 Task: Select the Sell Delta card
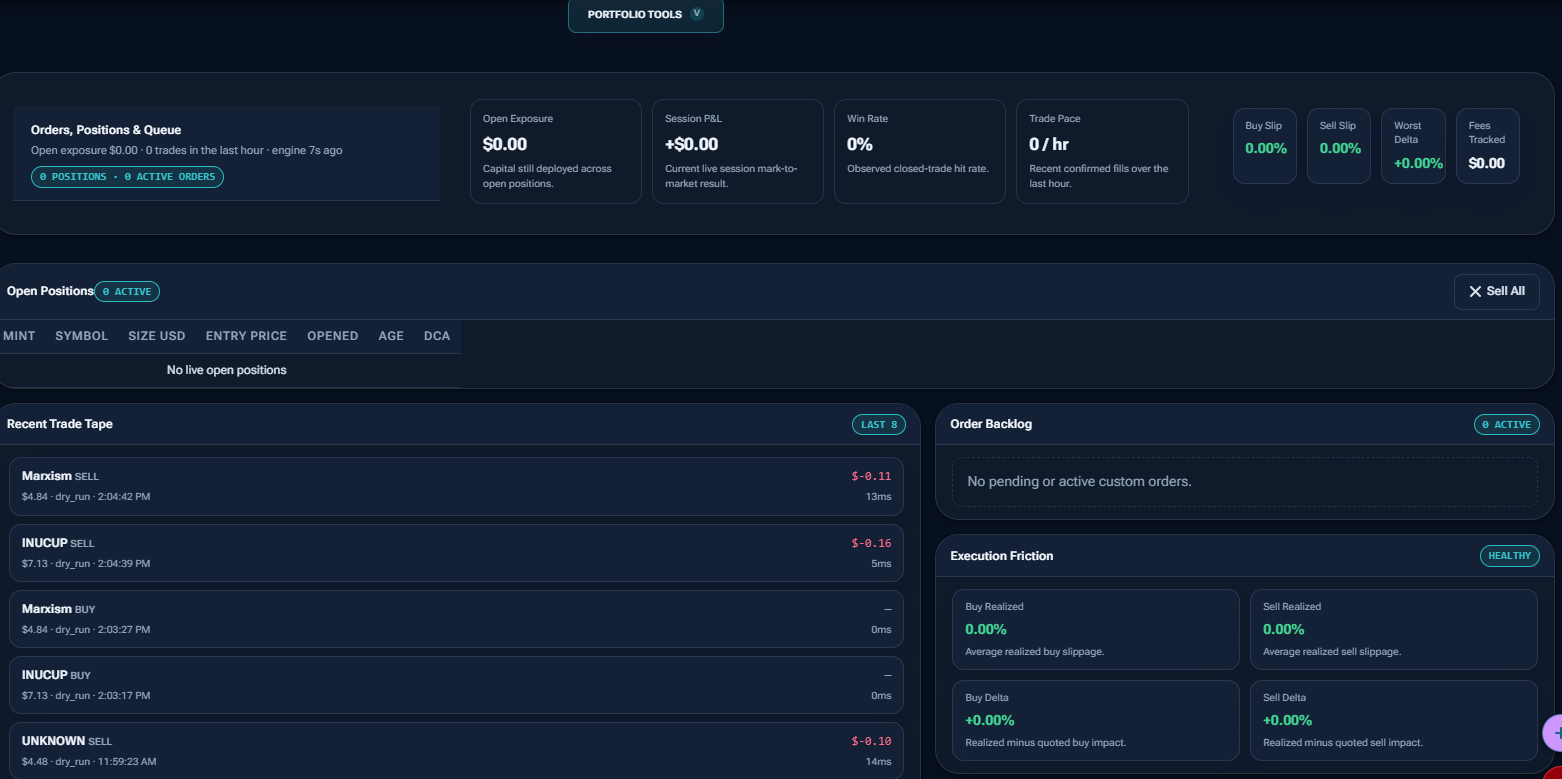tap(1394, 720)
